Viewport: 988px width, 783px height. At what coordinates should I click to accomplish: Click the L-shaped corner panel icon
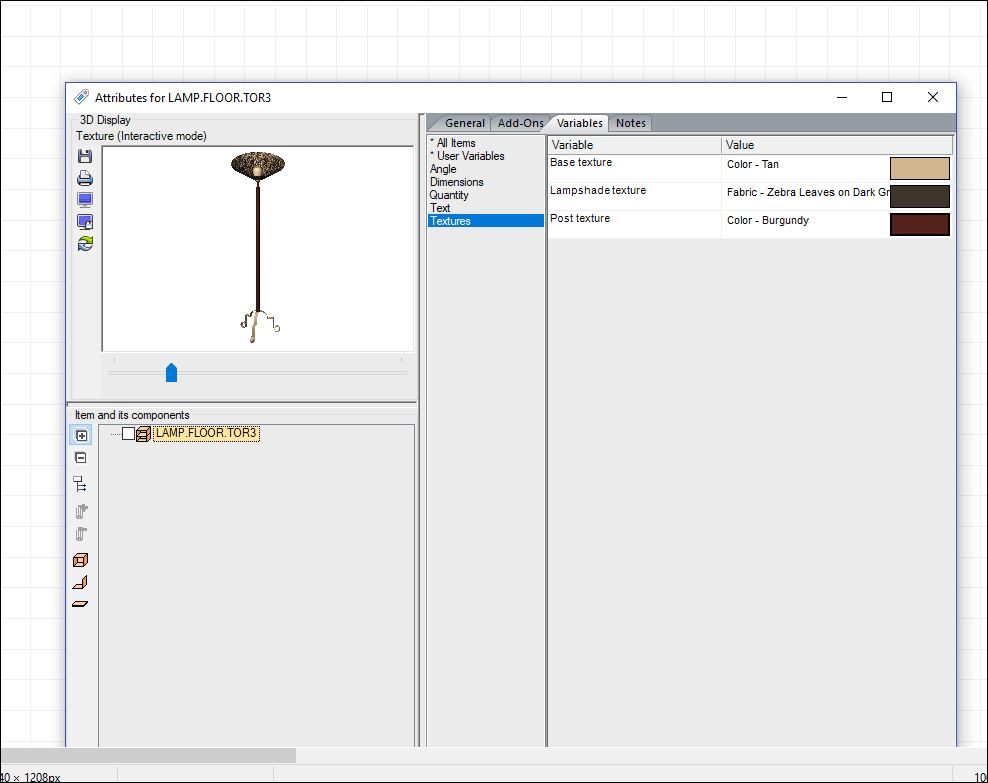(x=81, y=582)
